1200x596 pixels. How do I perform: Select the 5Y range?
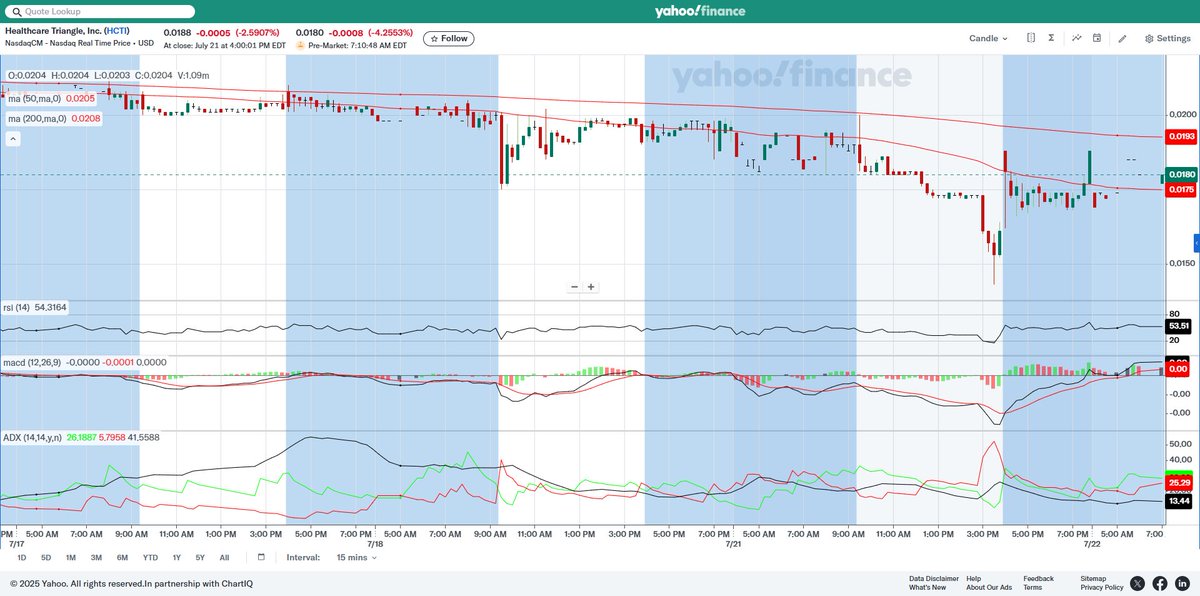tap(200, 557)
